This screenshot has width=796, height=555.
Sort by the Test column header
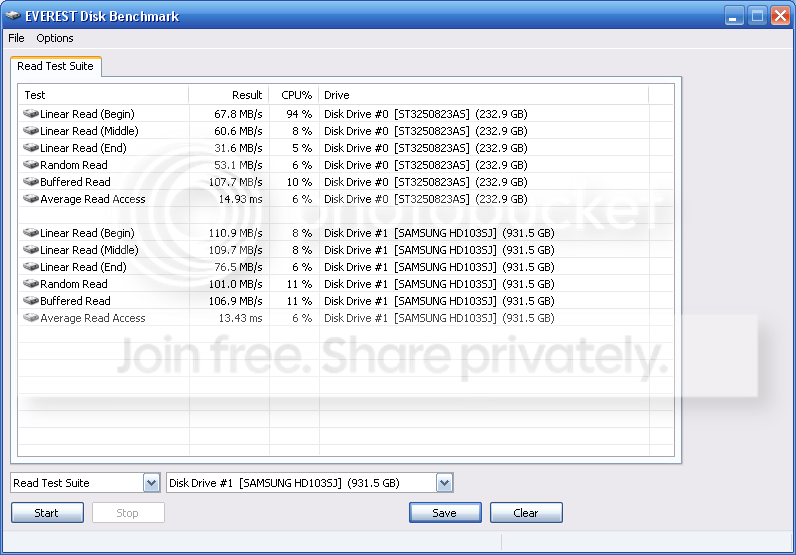(x=104, y=95)
